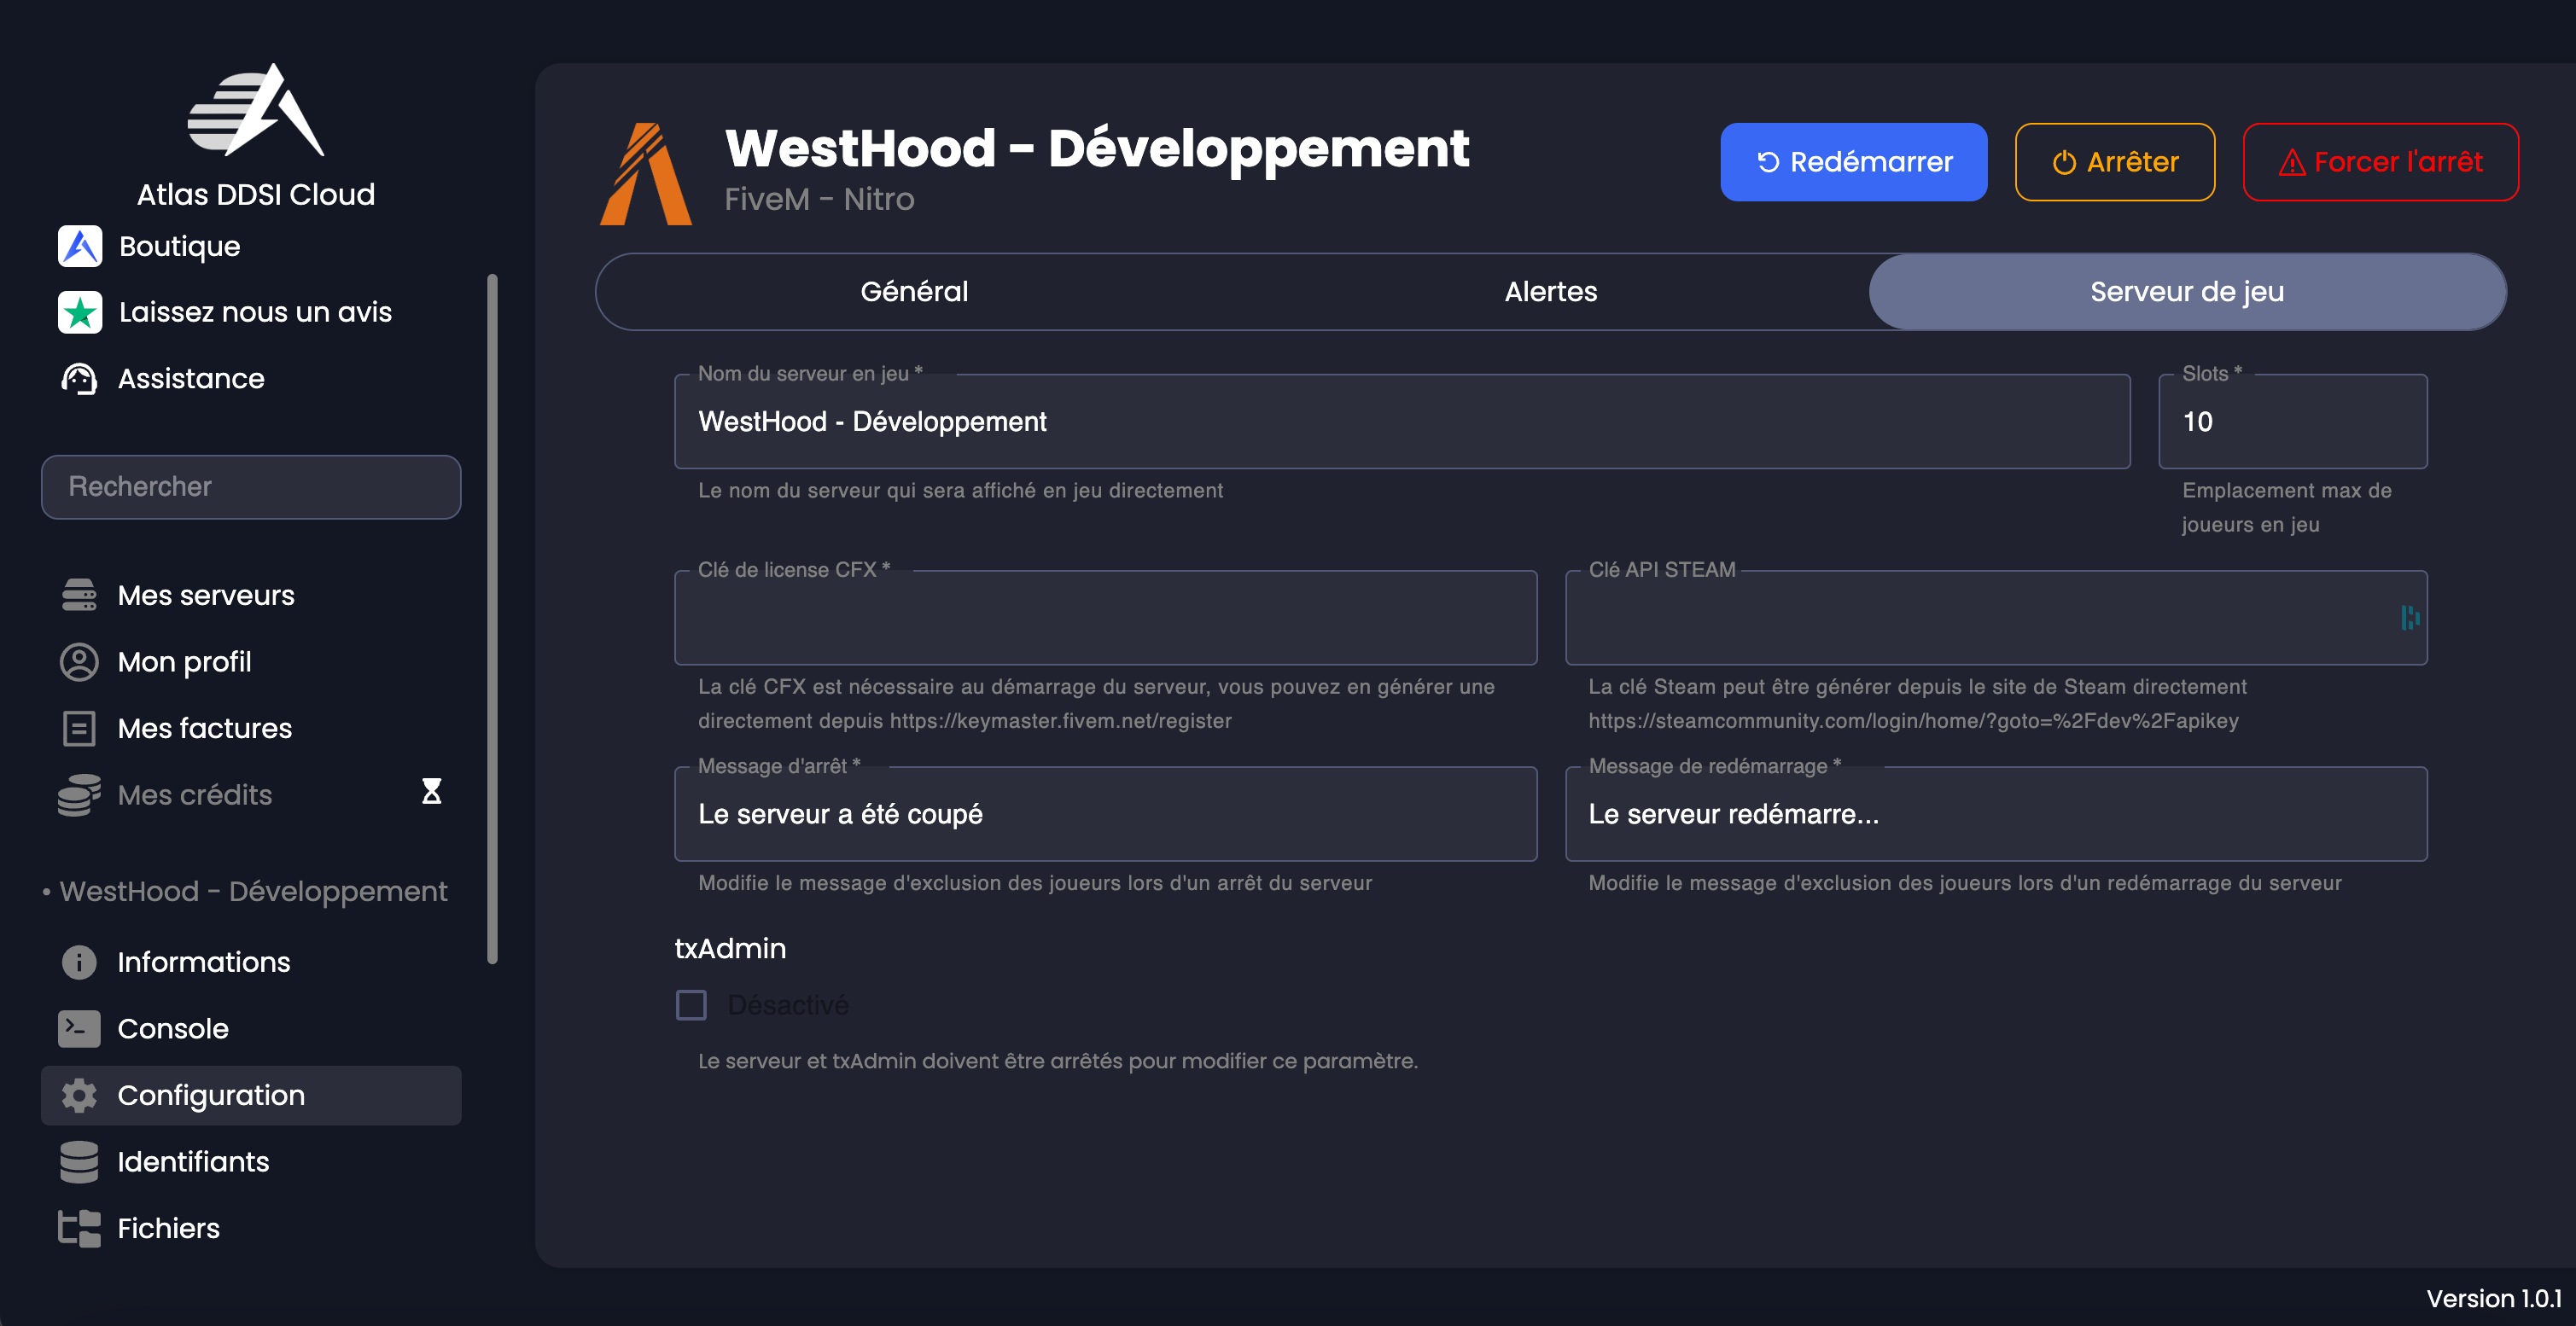
Task: Toggle the txAdmin Désactivé checkbox
Action: (691, 1005)
